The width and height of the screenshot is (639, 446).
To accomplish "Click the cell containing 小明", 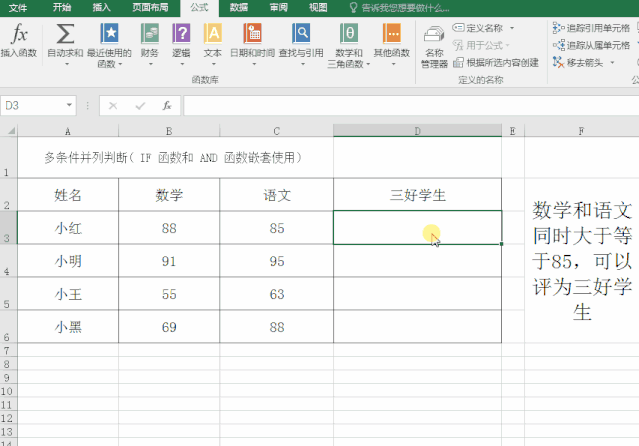I will coord(68,261).
